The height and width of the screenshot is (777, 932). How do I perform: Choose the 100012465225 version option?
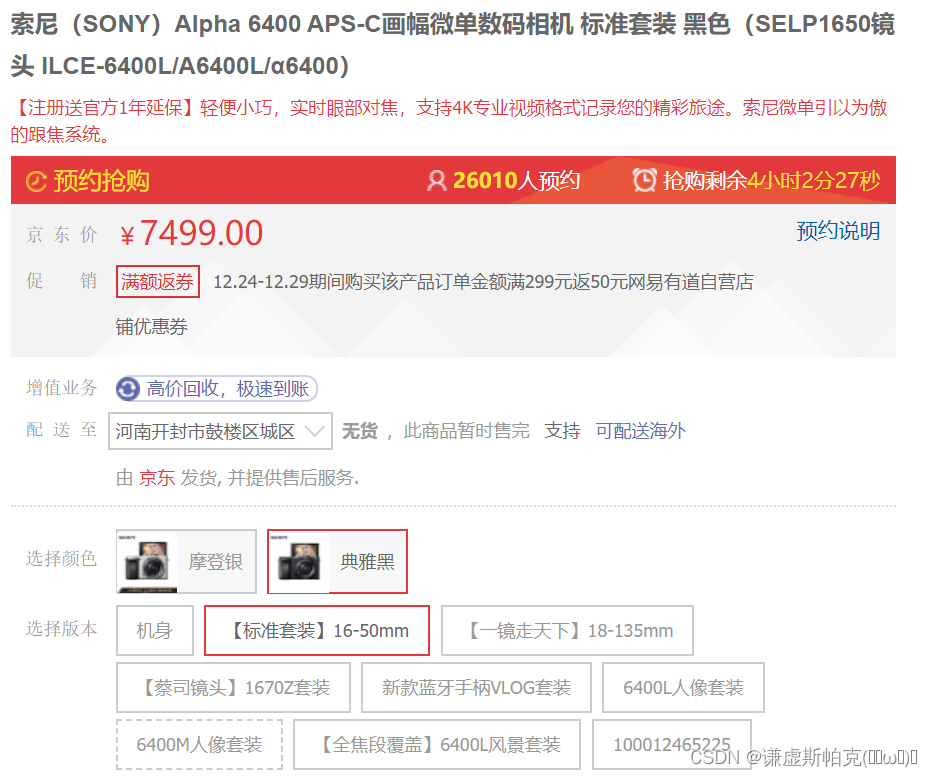[x=672, y=745]
